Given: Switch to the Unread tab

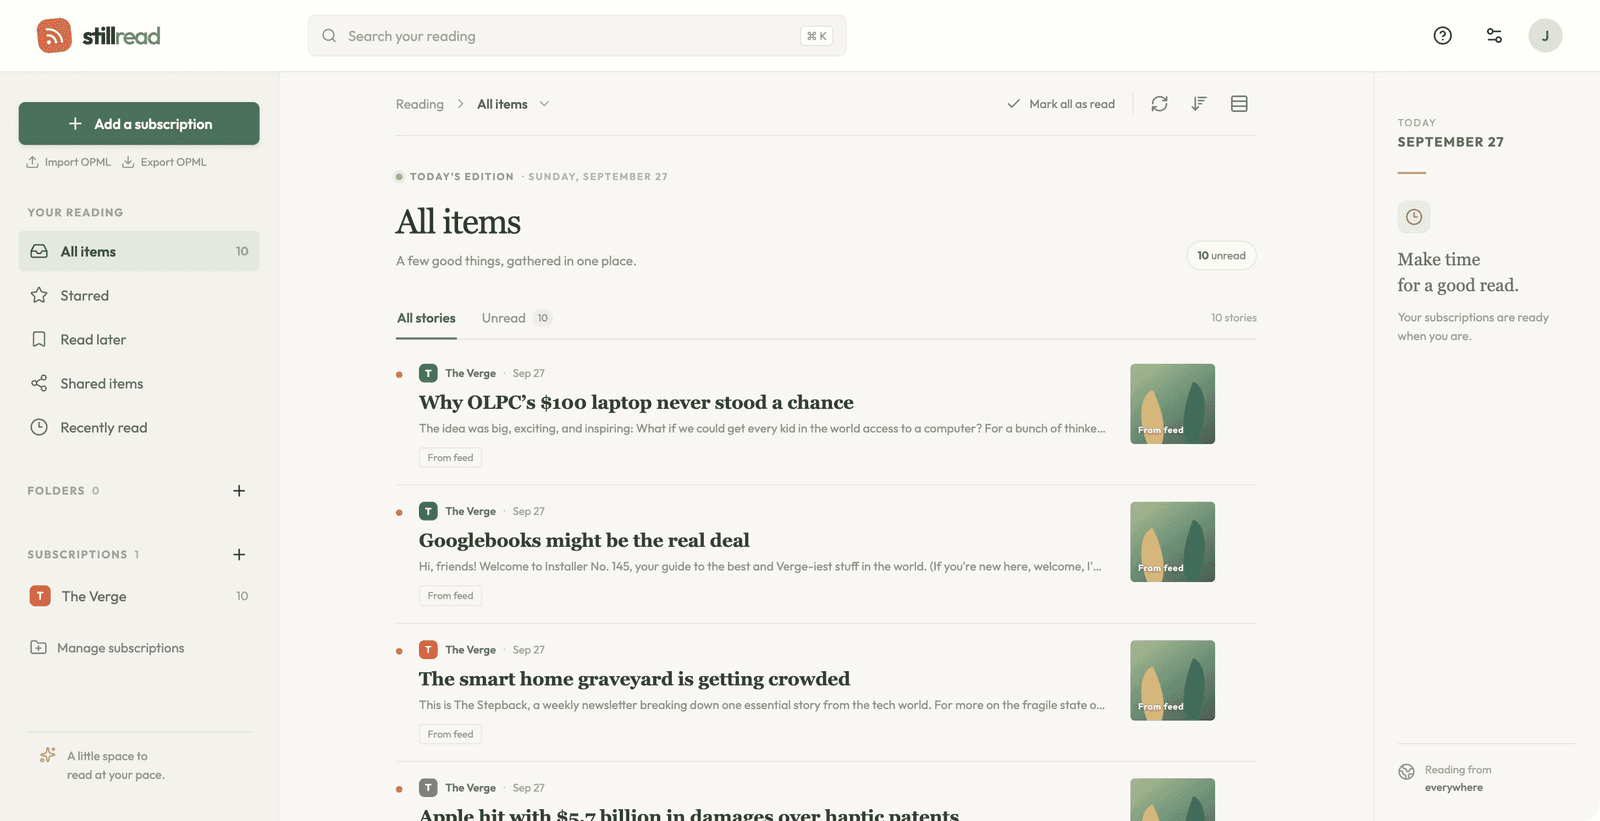Looking at the screenshot, I should 516,318.
